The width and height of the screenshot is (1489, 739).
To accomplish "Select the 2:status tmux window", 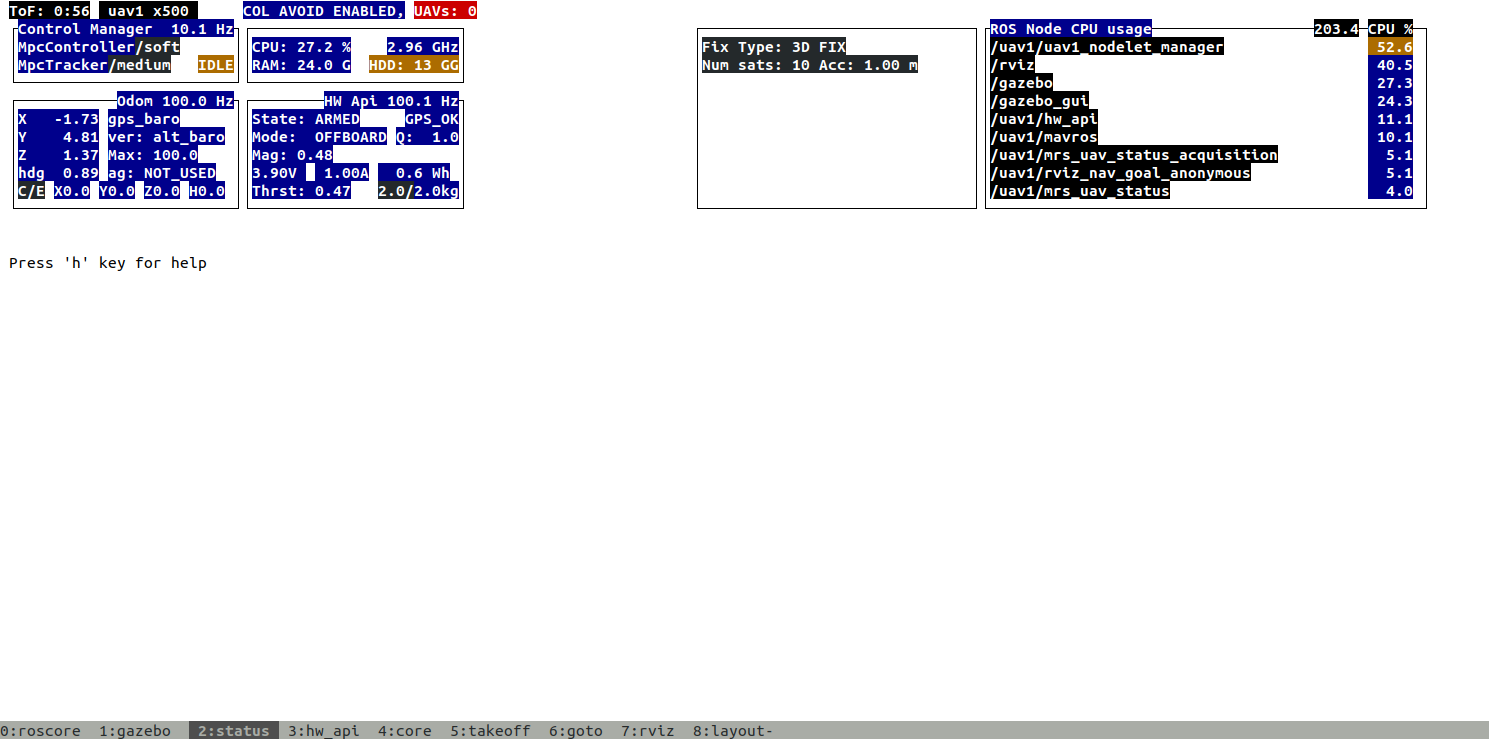I will (x=233, y=731).
